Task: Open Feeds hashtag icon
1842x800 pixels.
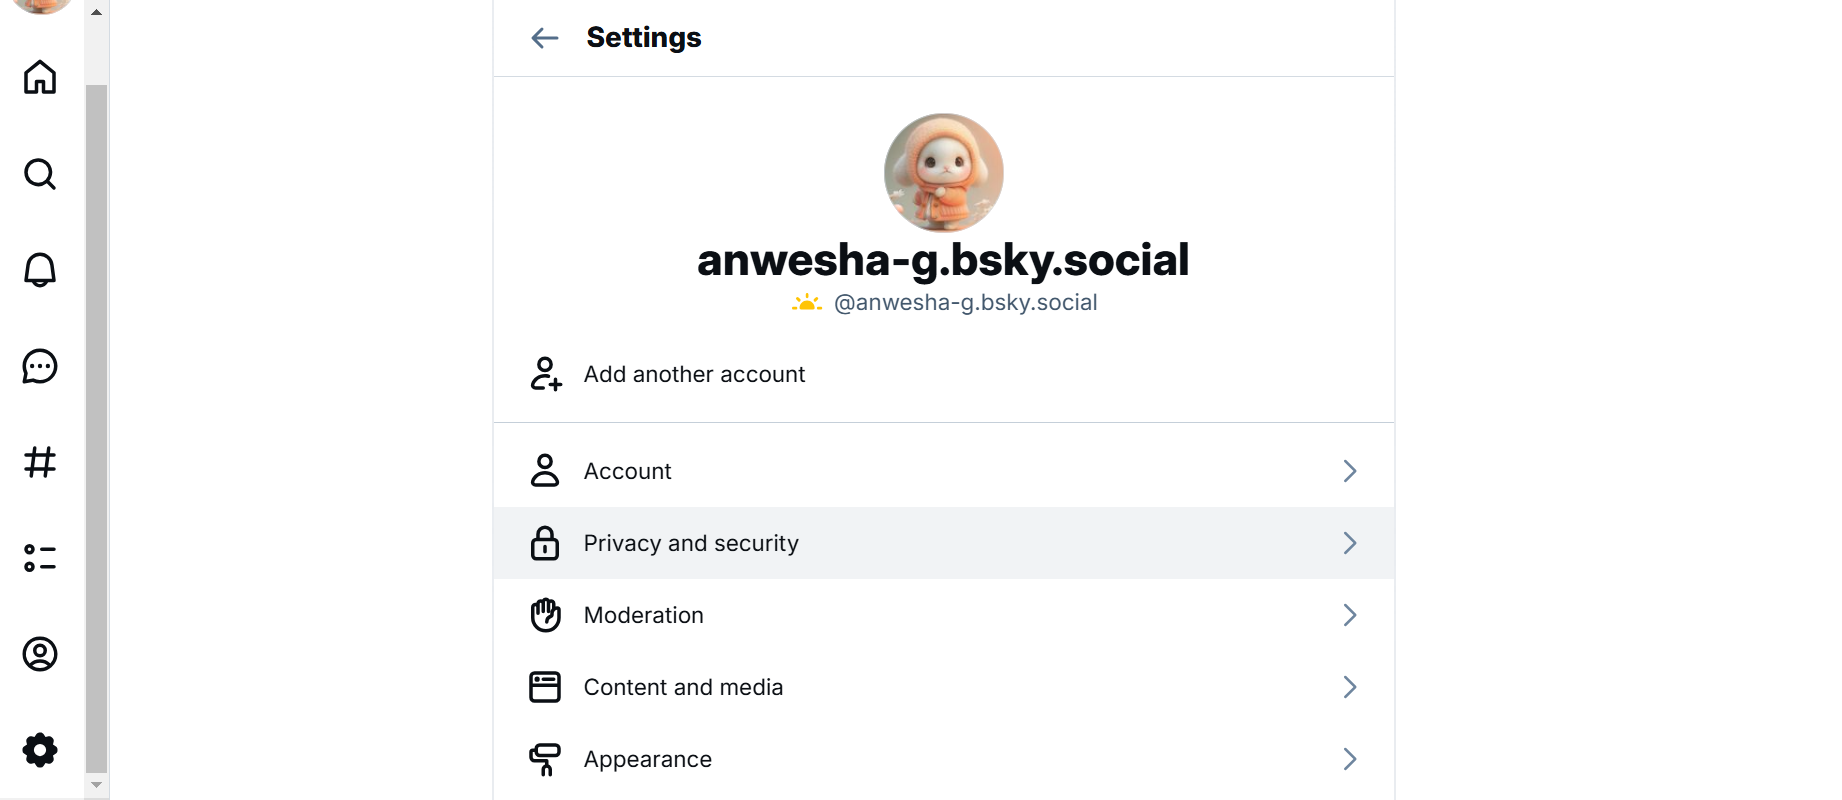Action: point(40,462)
